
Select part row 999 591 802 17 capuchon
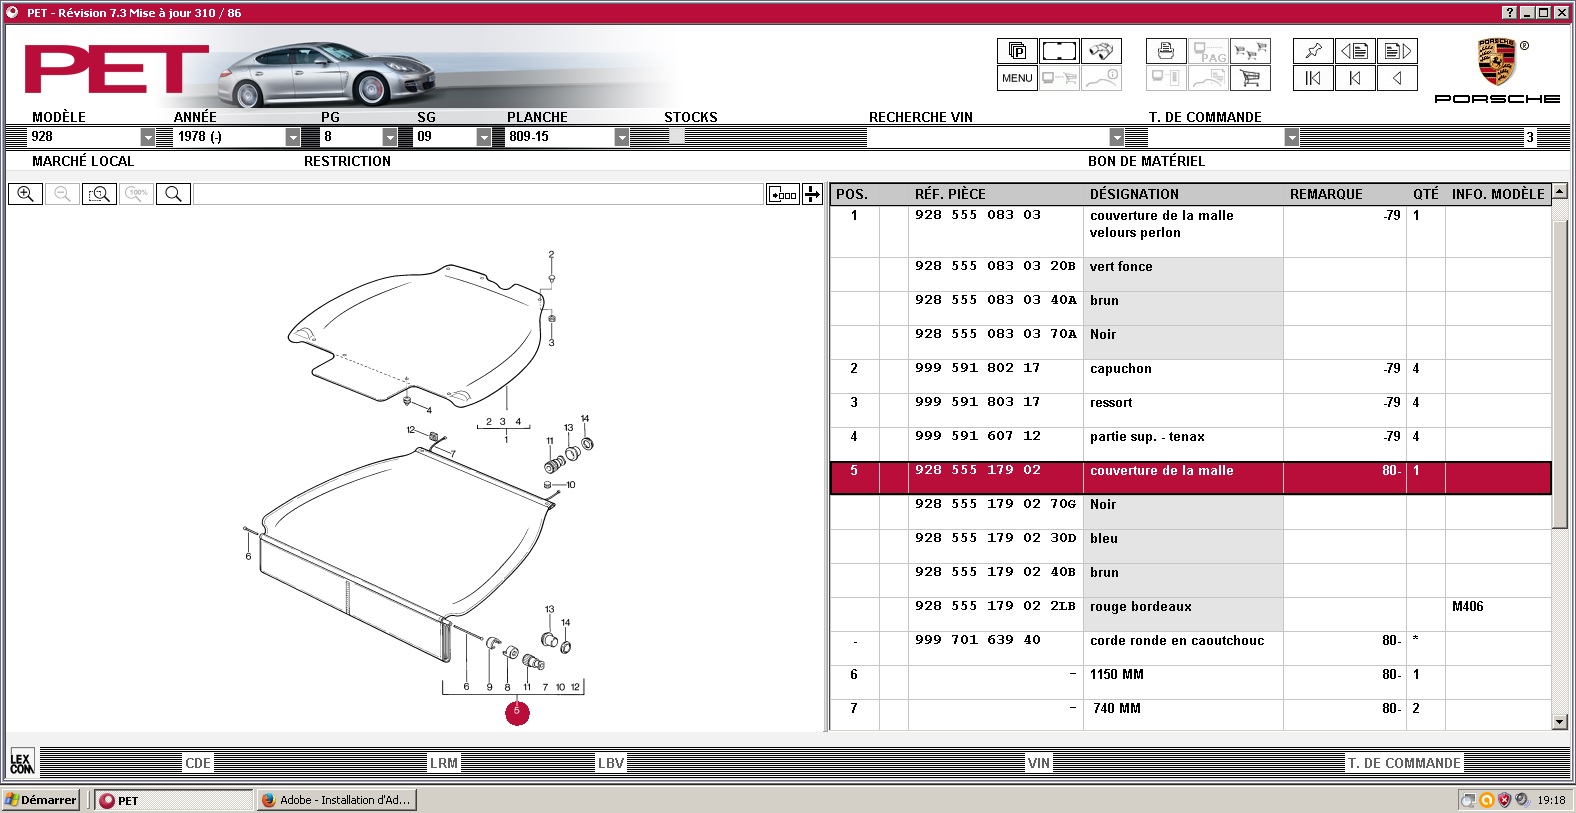[x=1190, y=376]
